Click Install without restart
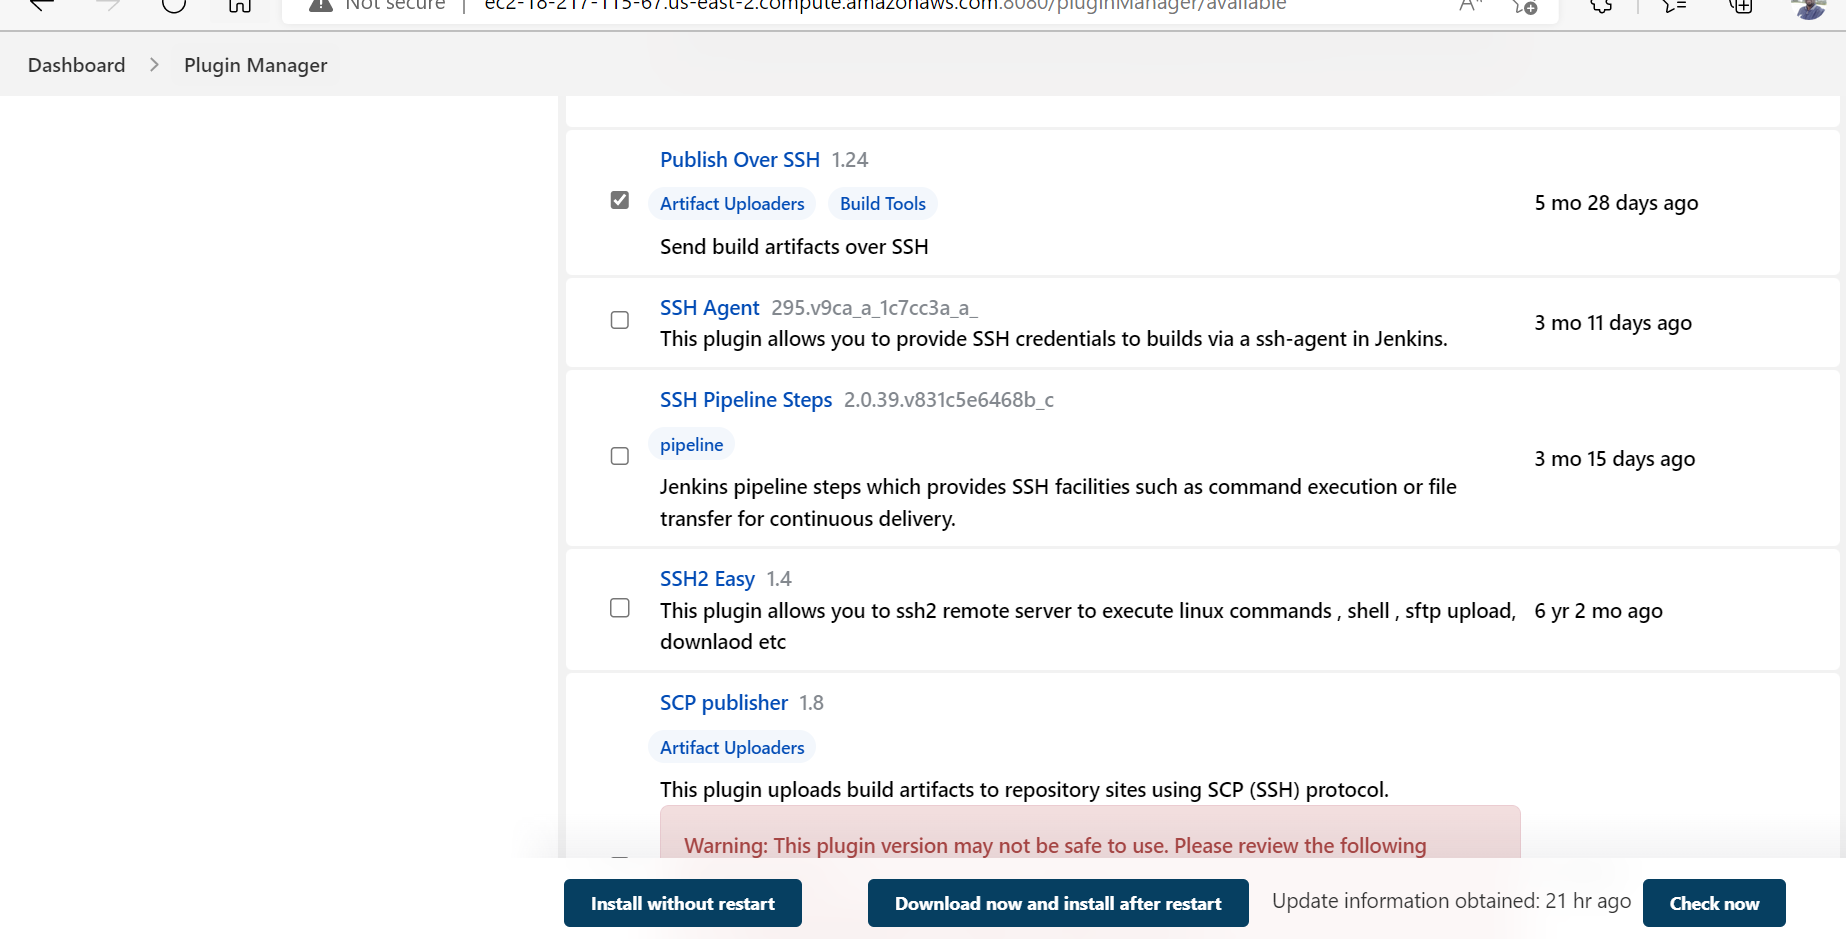 [x=682, y=903]
